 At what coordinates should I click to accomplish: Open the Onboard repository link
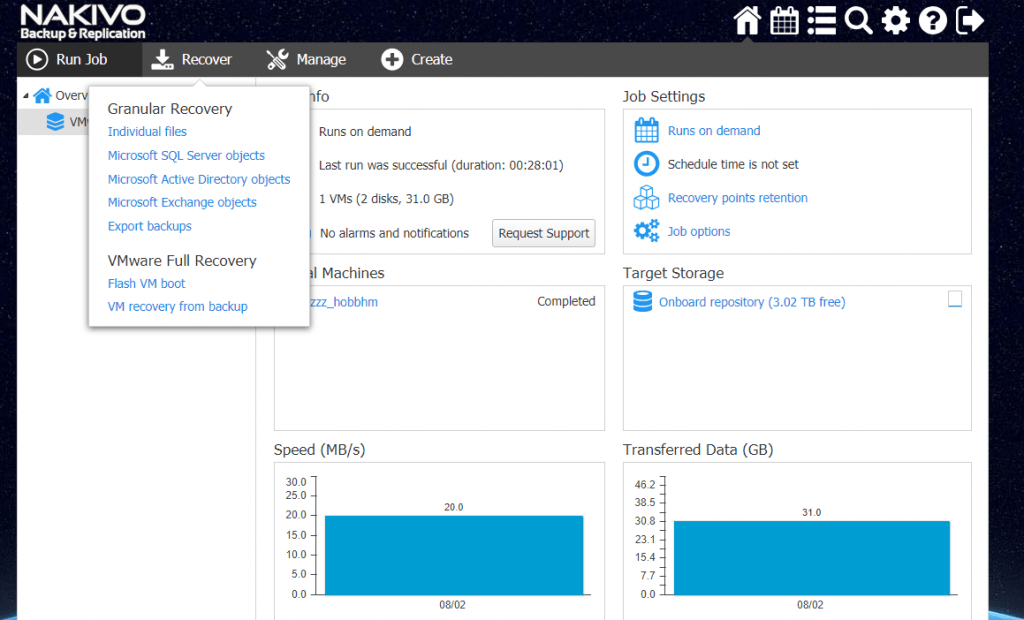pyautogui.click(x=752, y=302)
